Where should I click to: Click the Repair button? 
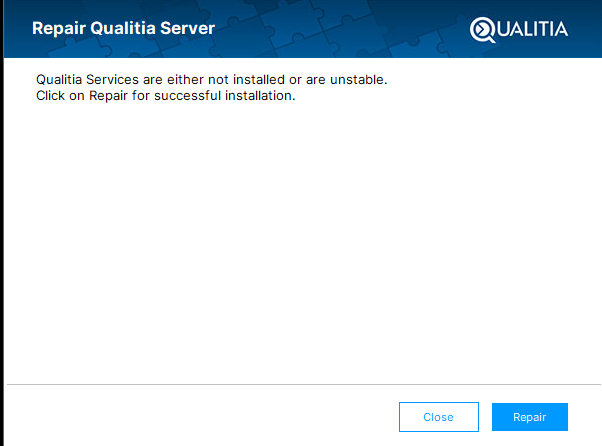pos(529,417)
